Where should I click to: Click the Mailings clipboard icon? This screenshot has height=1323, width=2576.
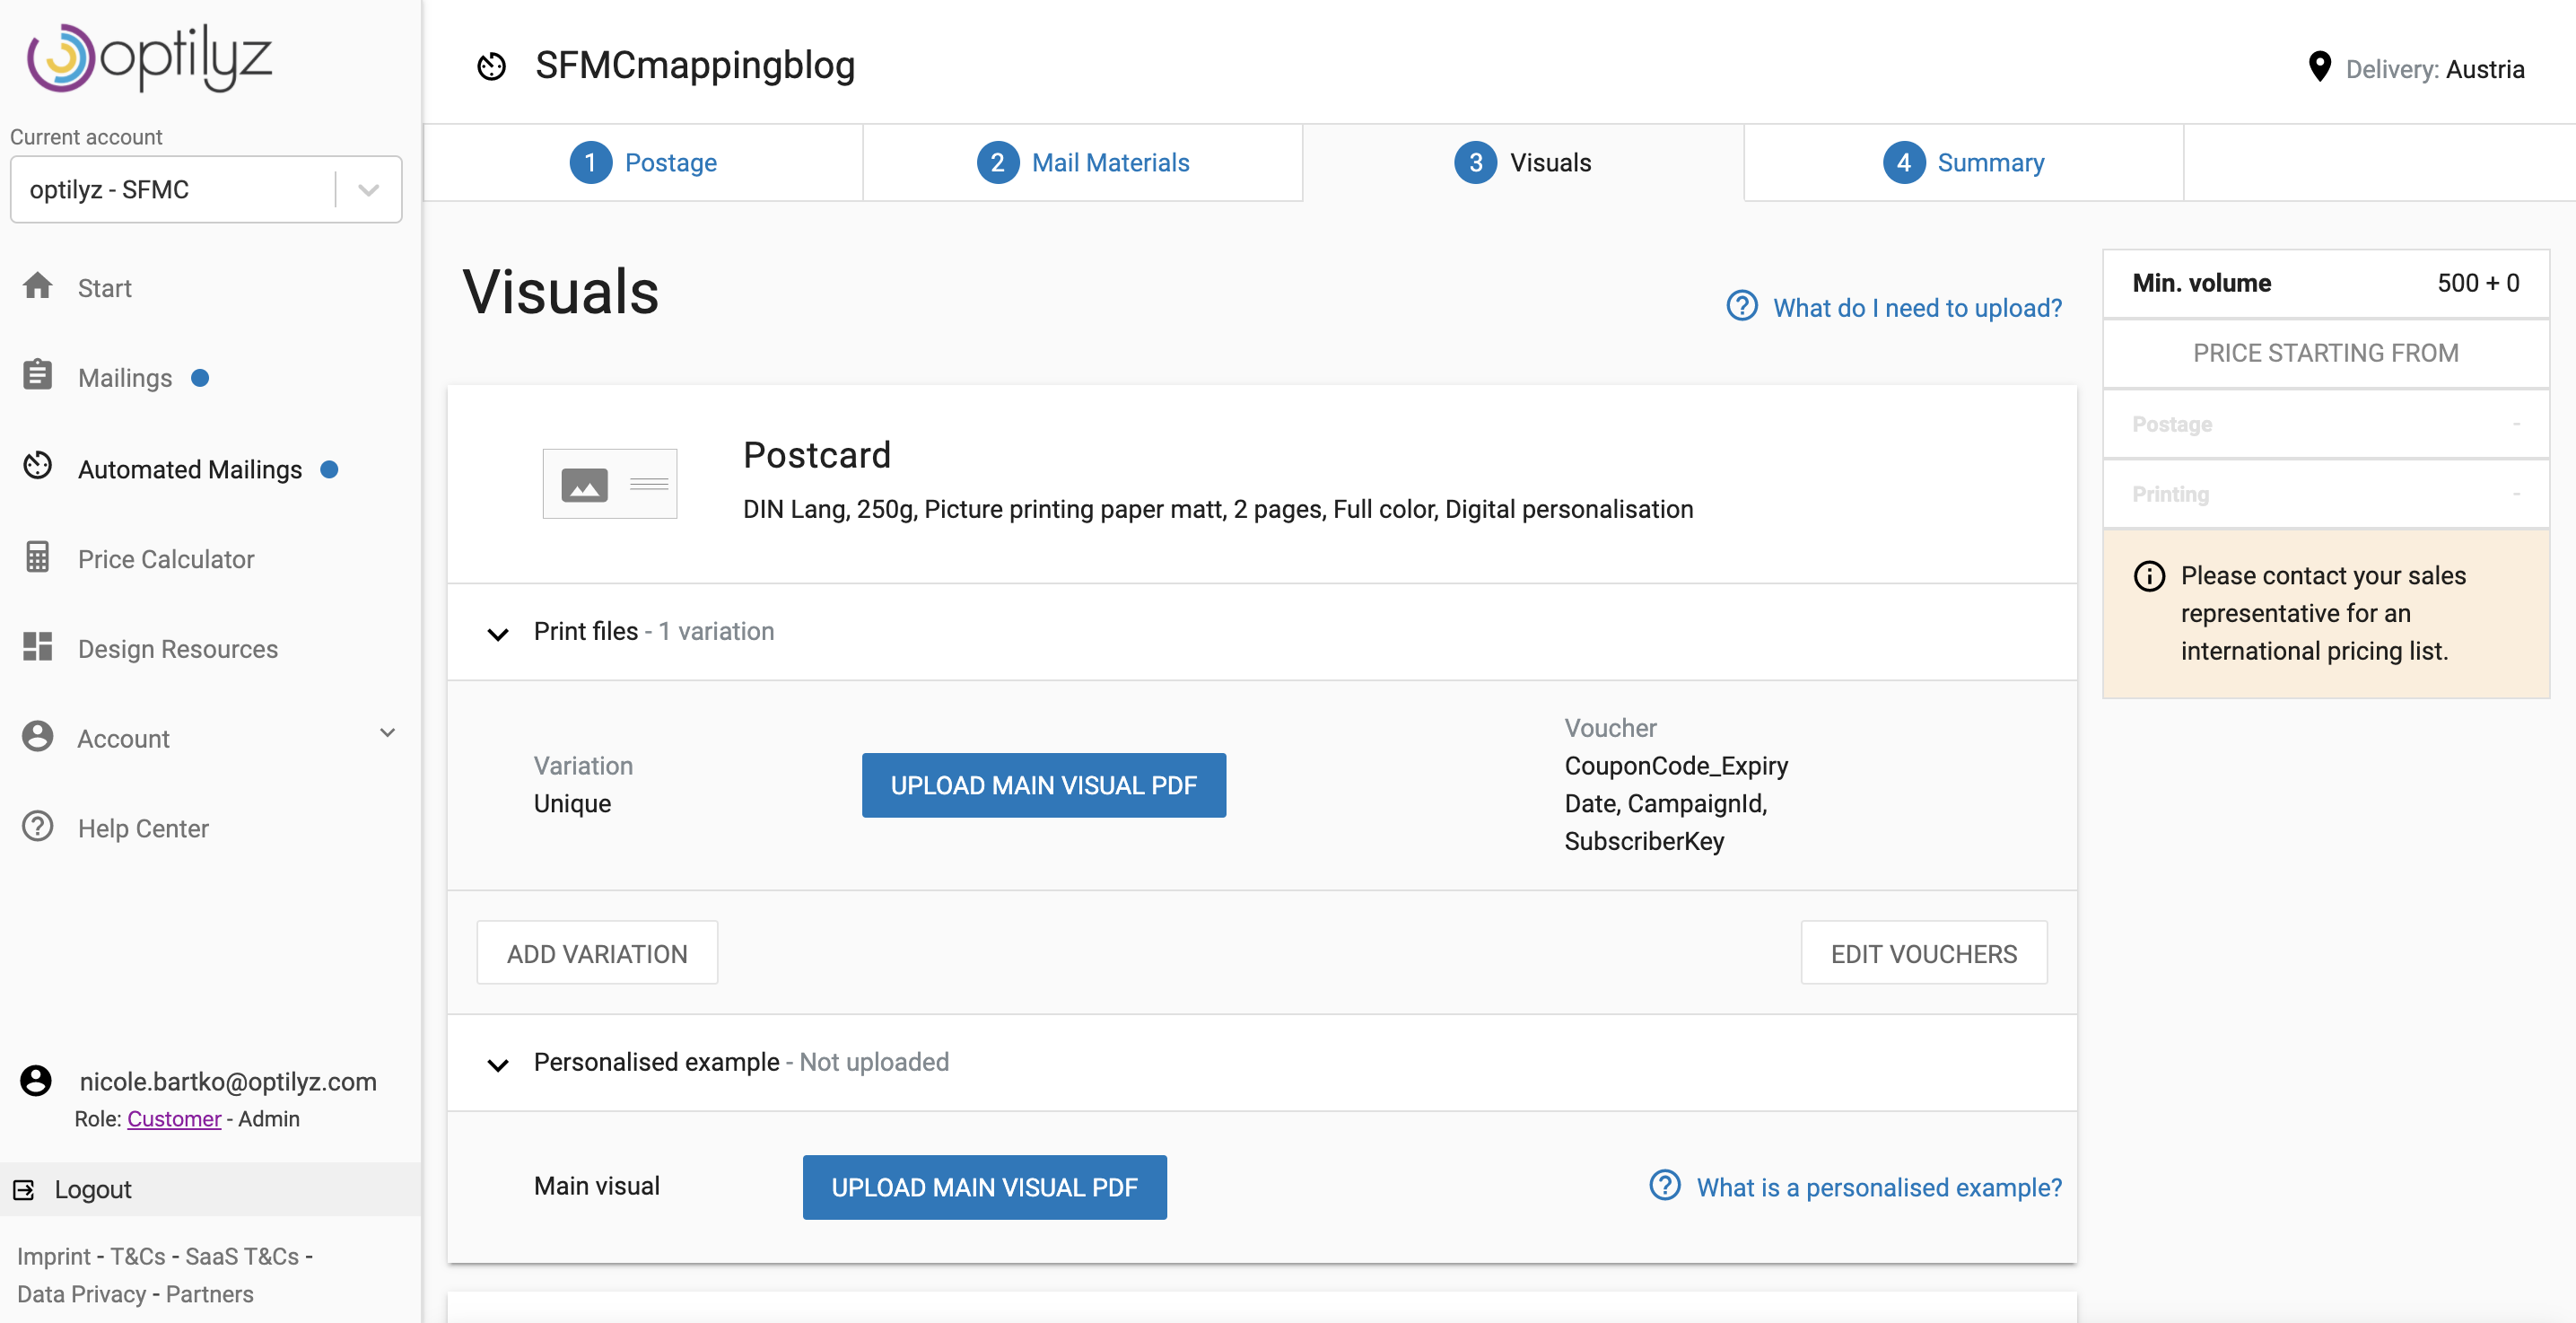[x=38, y=376]
